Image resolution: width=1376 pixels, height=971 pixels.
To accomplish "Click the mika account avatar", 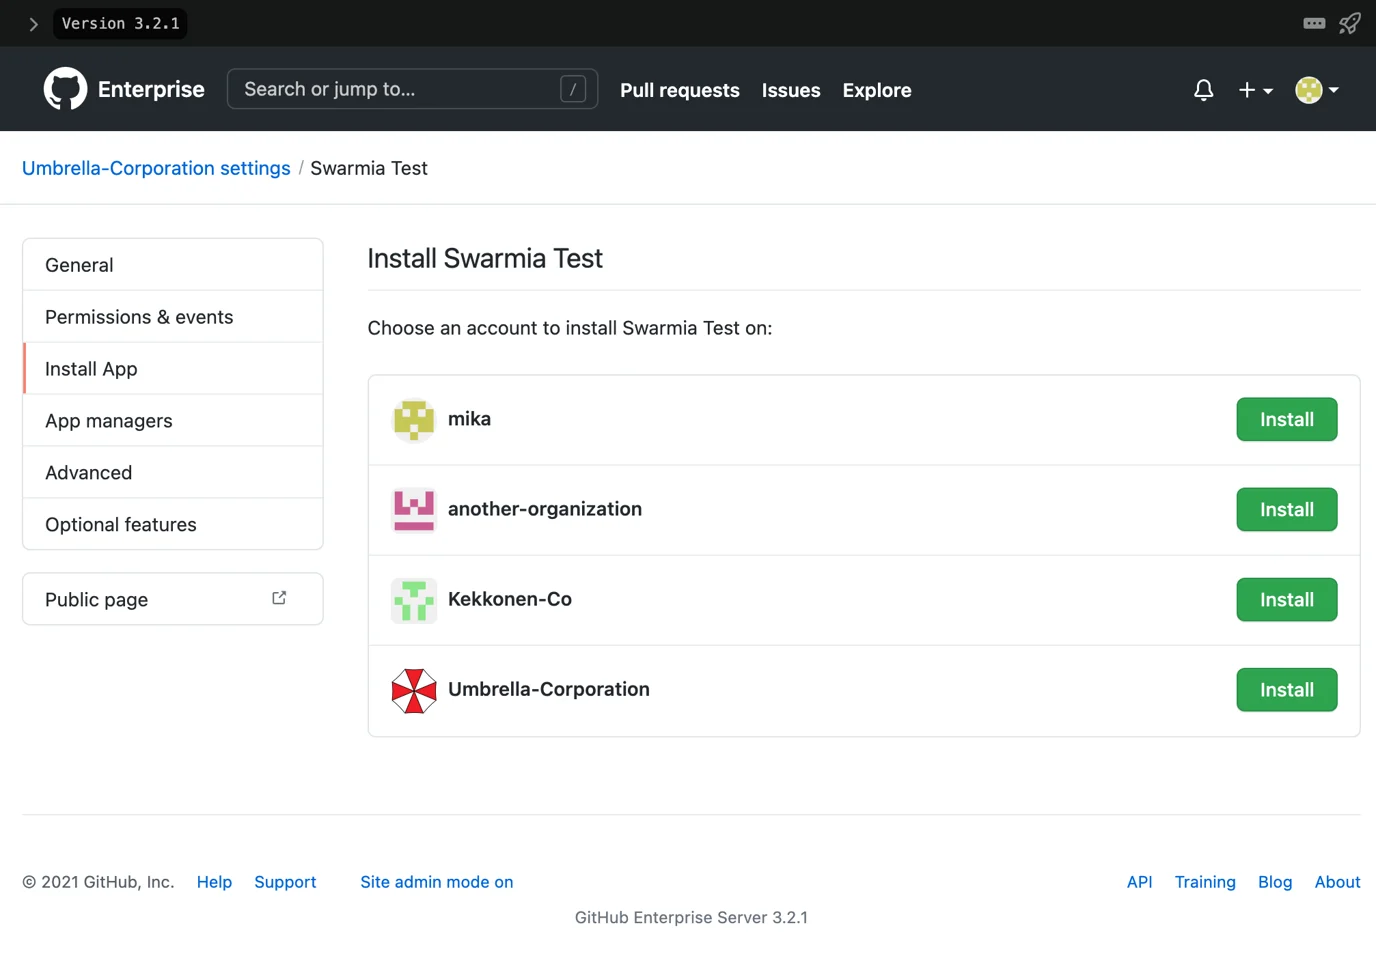I will 413,420.
